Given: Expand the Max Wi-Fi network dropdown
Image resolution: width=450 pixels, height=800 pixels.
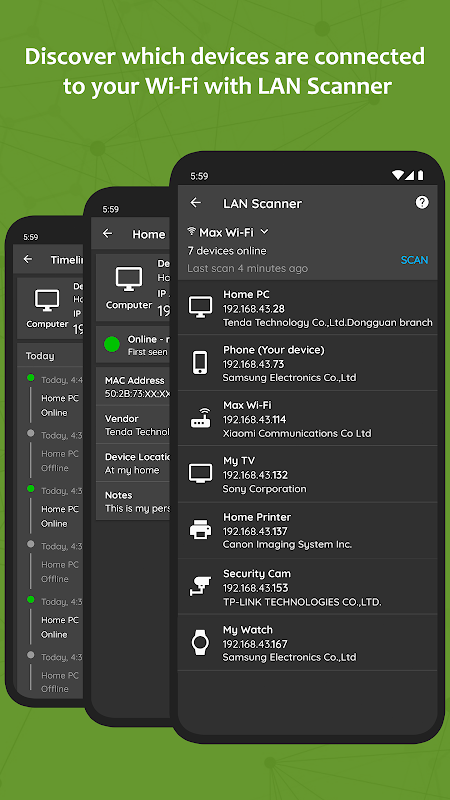Looking at the screenshot, I should pos(264,232).
